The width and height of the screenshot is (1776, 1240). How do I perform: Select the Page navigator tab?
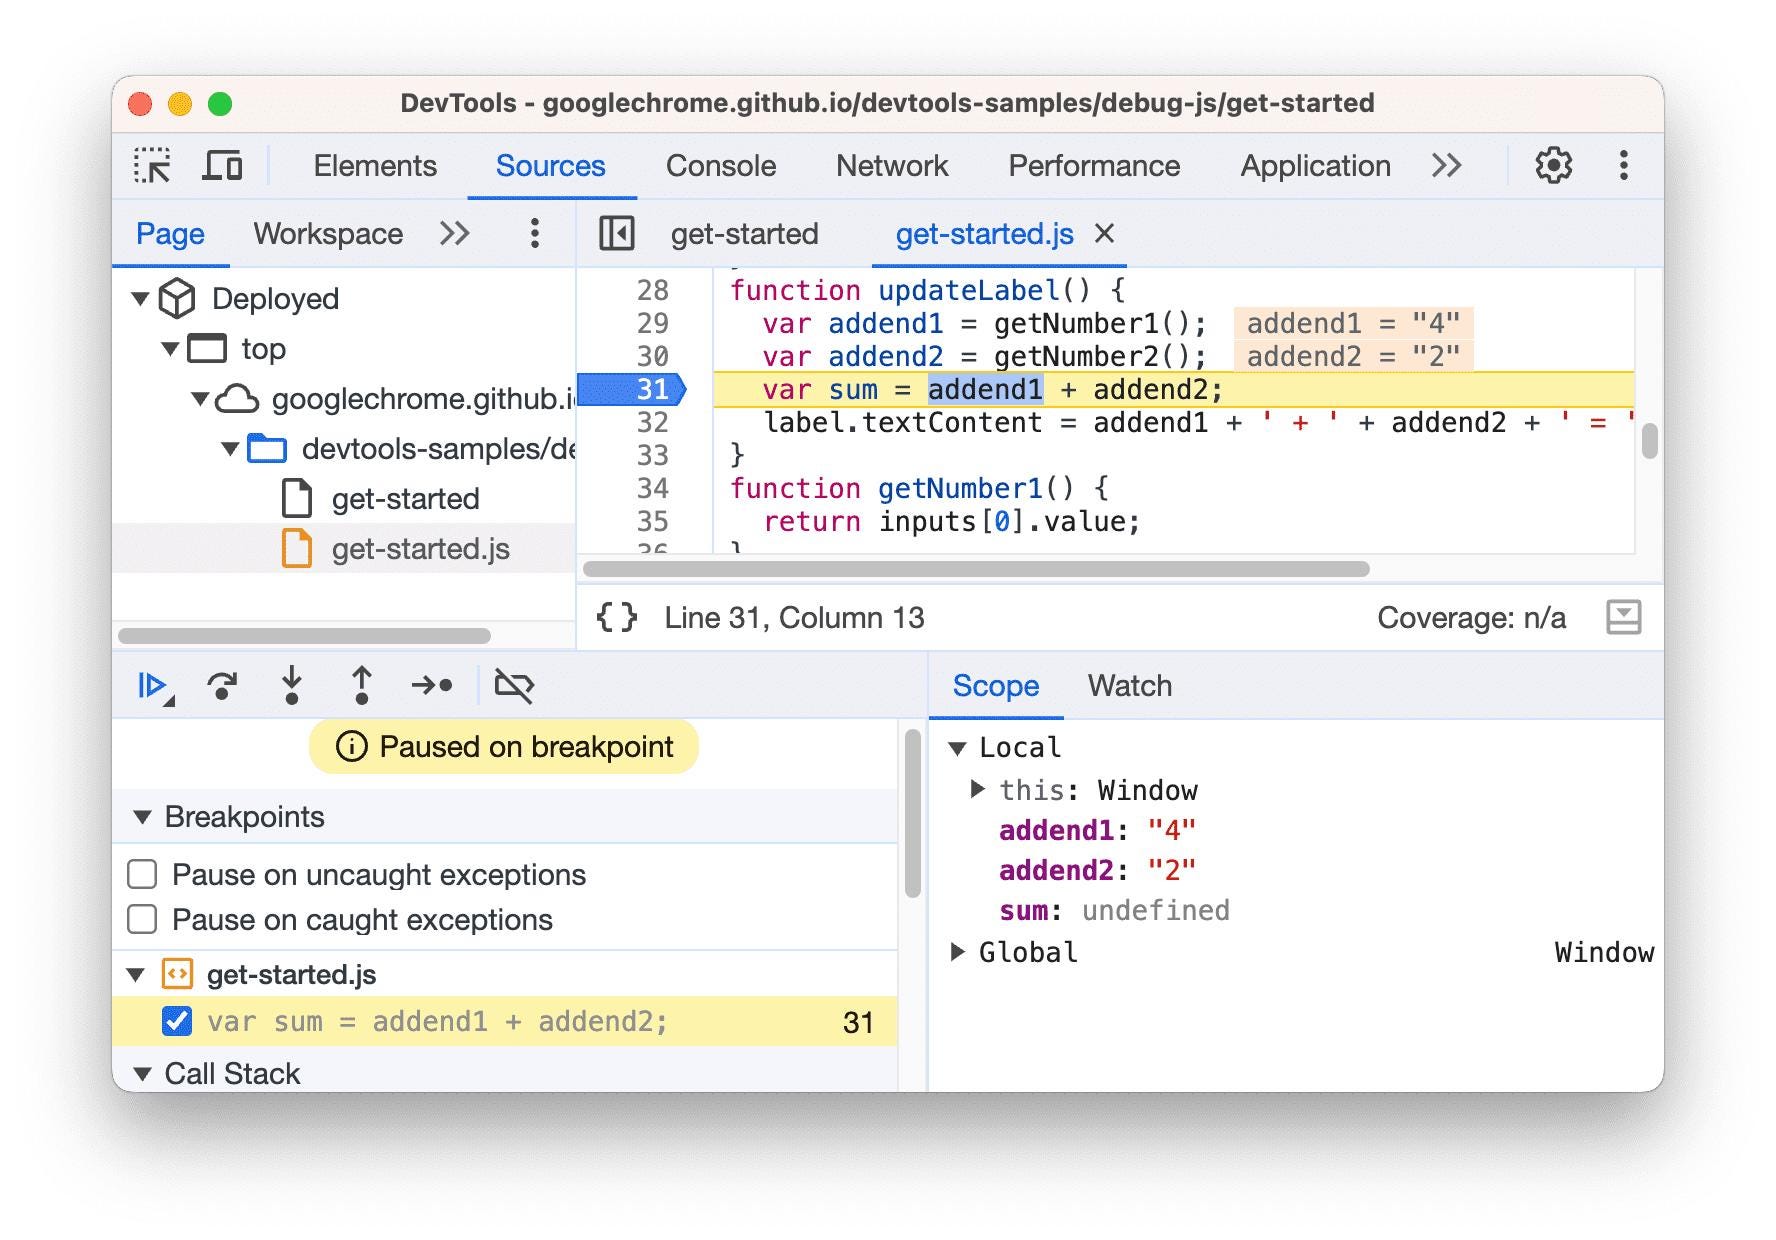click(x=170, y=234)
